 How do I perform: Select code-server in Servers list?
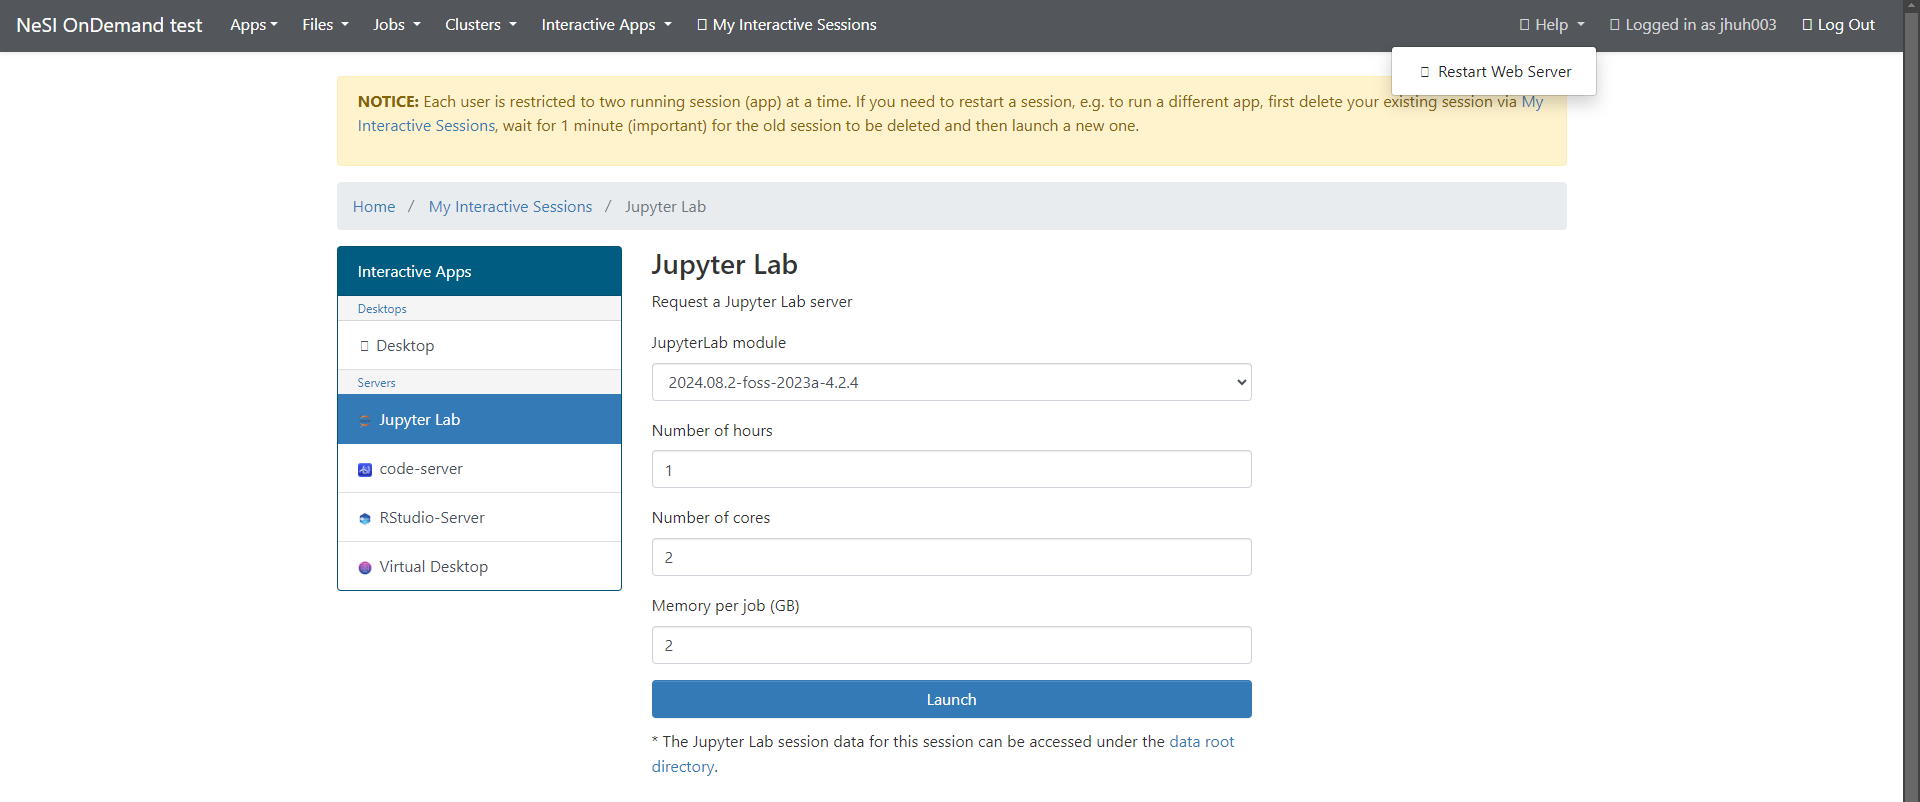(x=479, y=469)
